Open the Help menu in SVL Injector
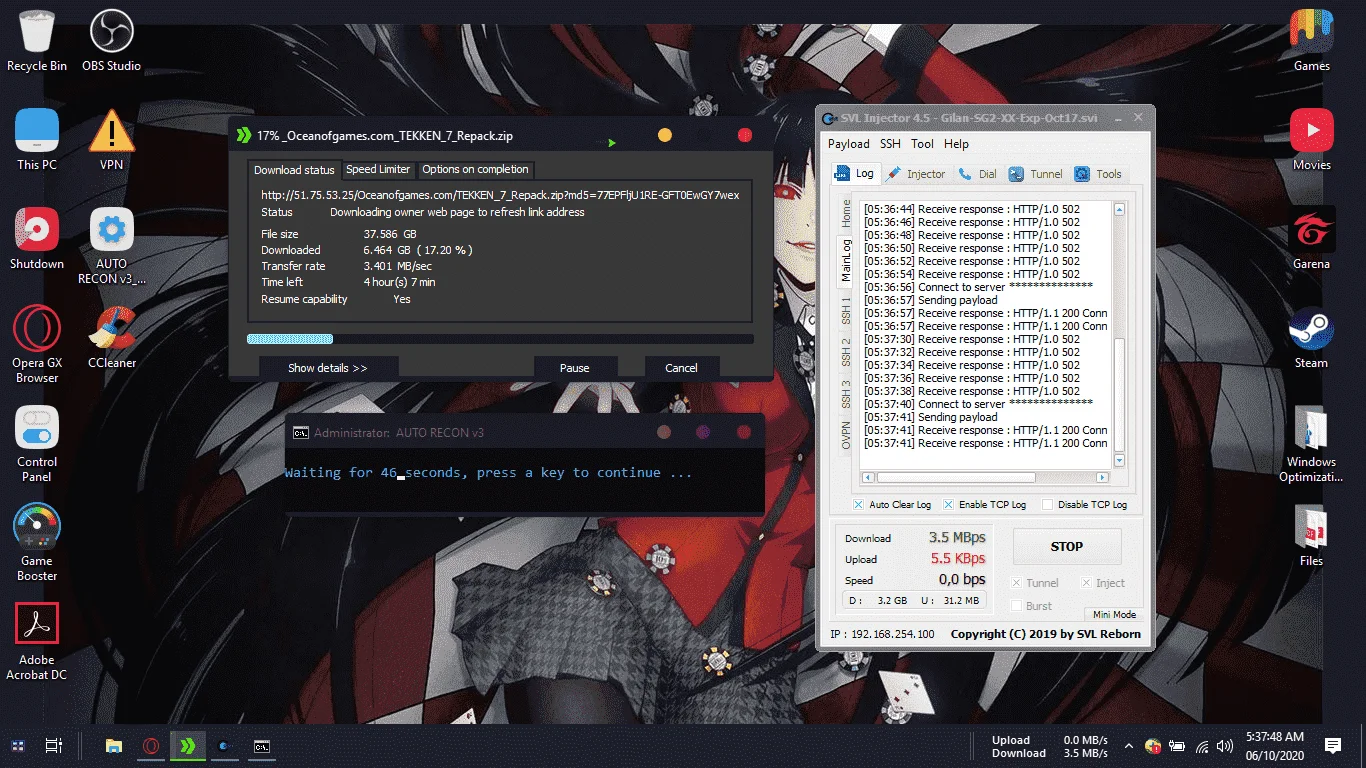 point(956,144)
